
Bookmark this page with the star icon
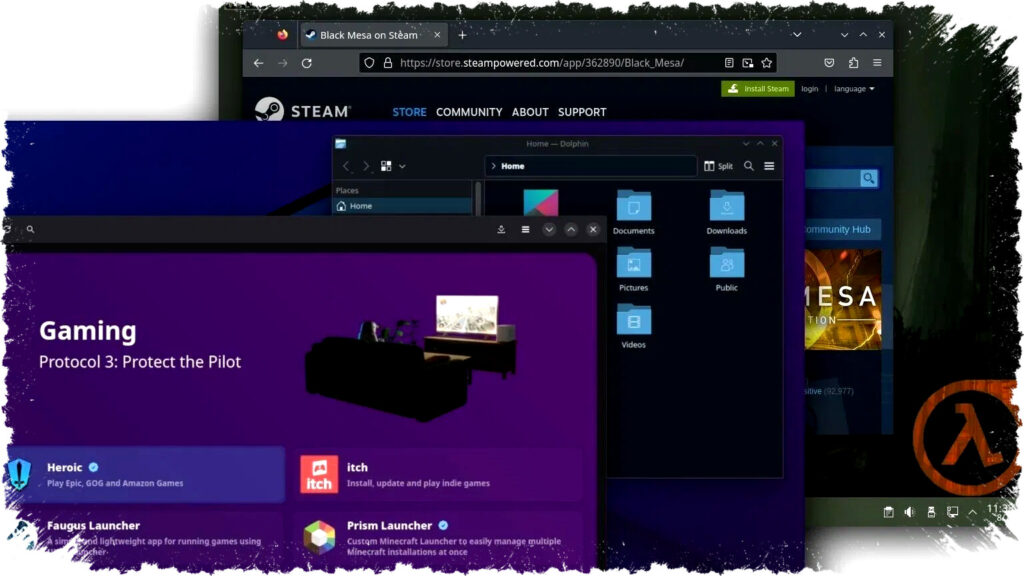pyautogui.click(x=767, y=63)
